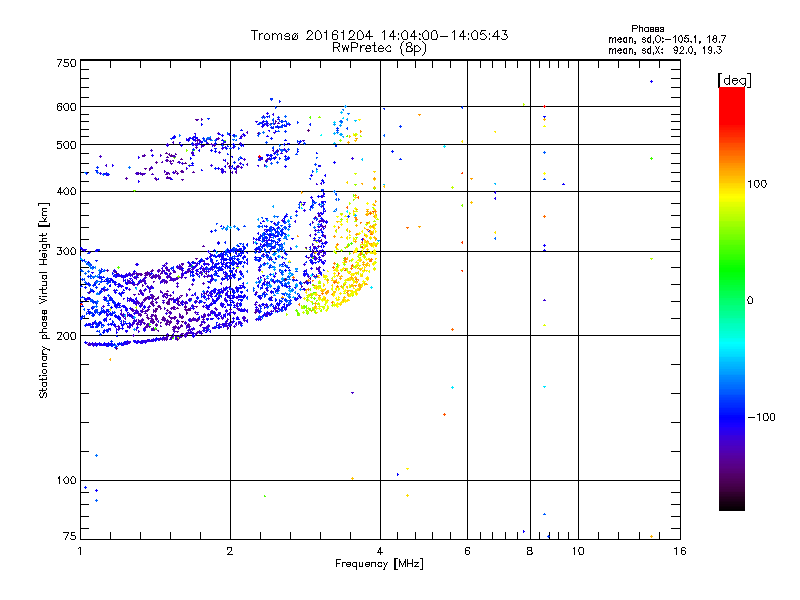Click the colorbar '0' tick label

[750, 300]
